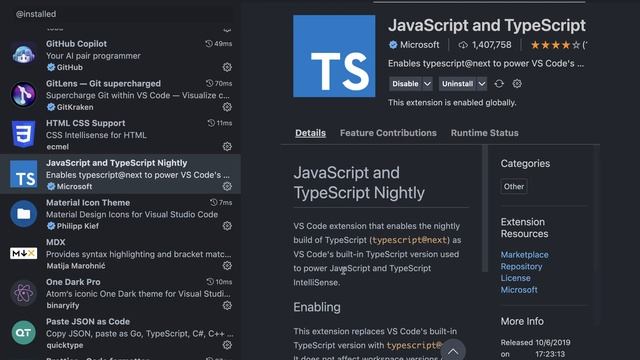Click the install count download icon
The height and width of the screenshot is (360, 640).
tap(463, 45)
